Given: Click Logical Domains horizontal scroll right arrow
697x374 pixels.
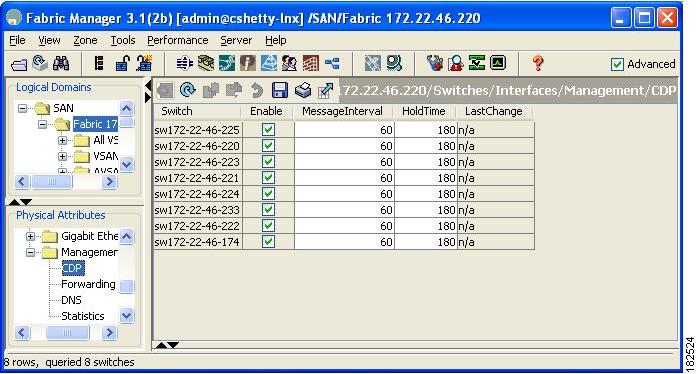Looking at the screenshot, I should tap(109, 182).
